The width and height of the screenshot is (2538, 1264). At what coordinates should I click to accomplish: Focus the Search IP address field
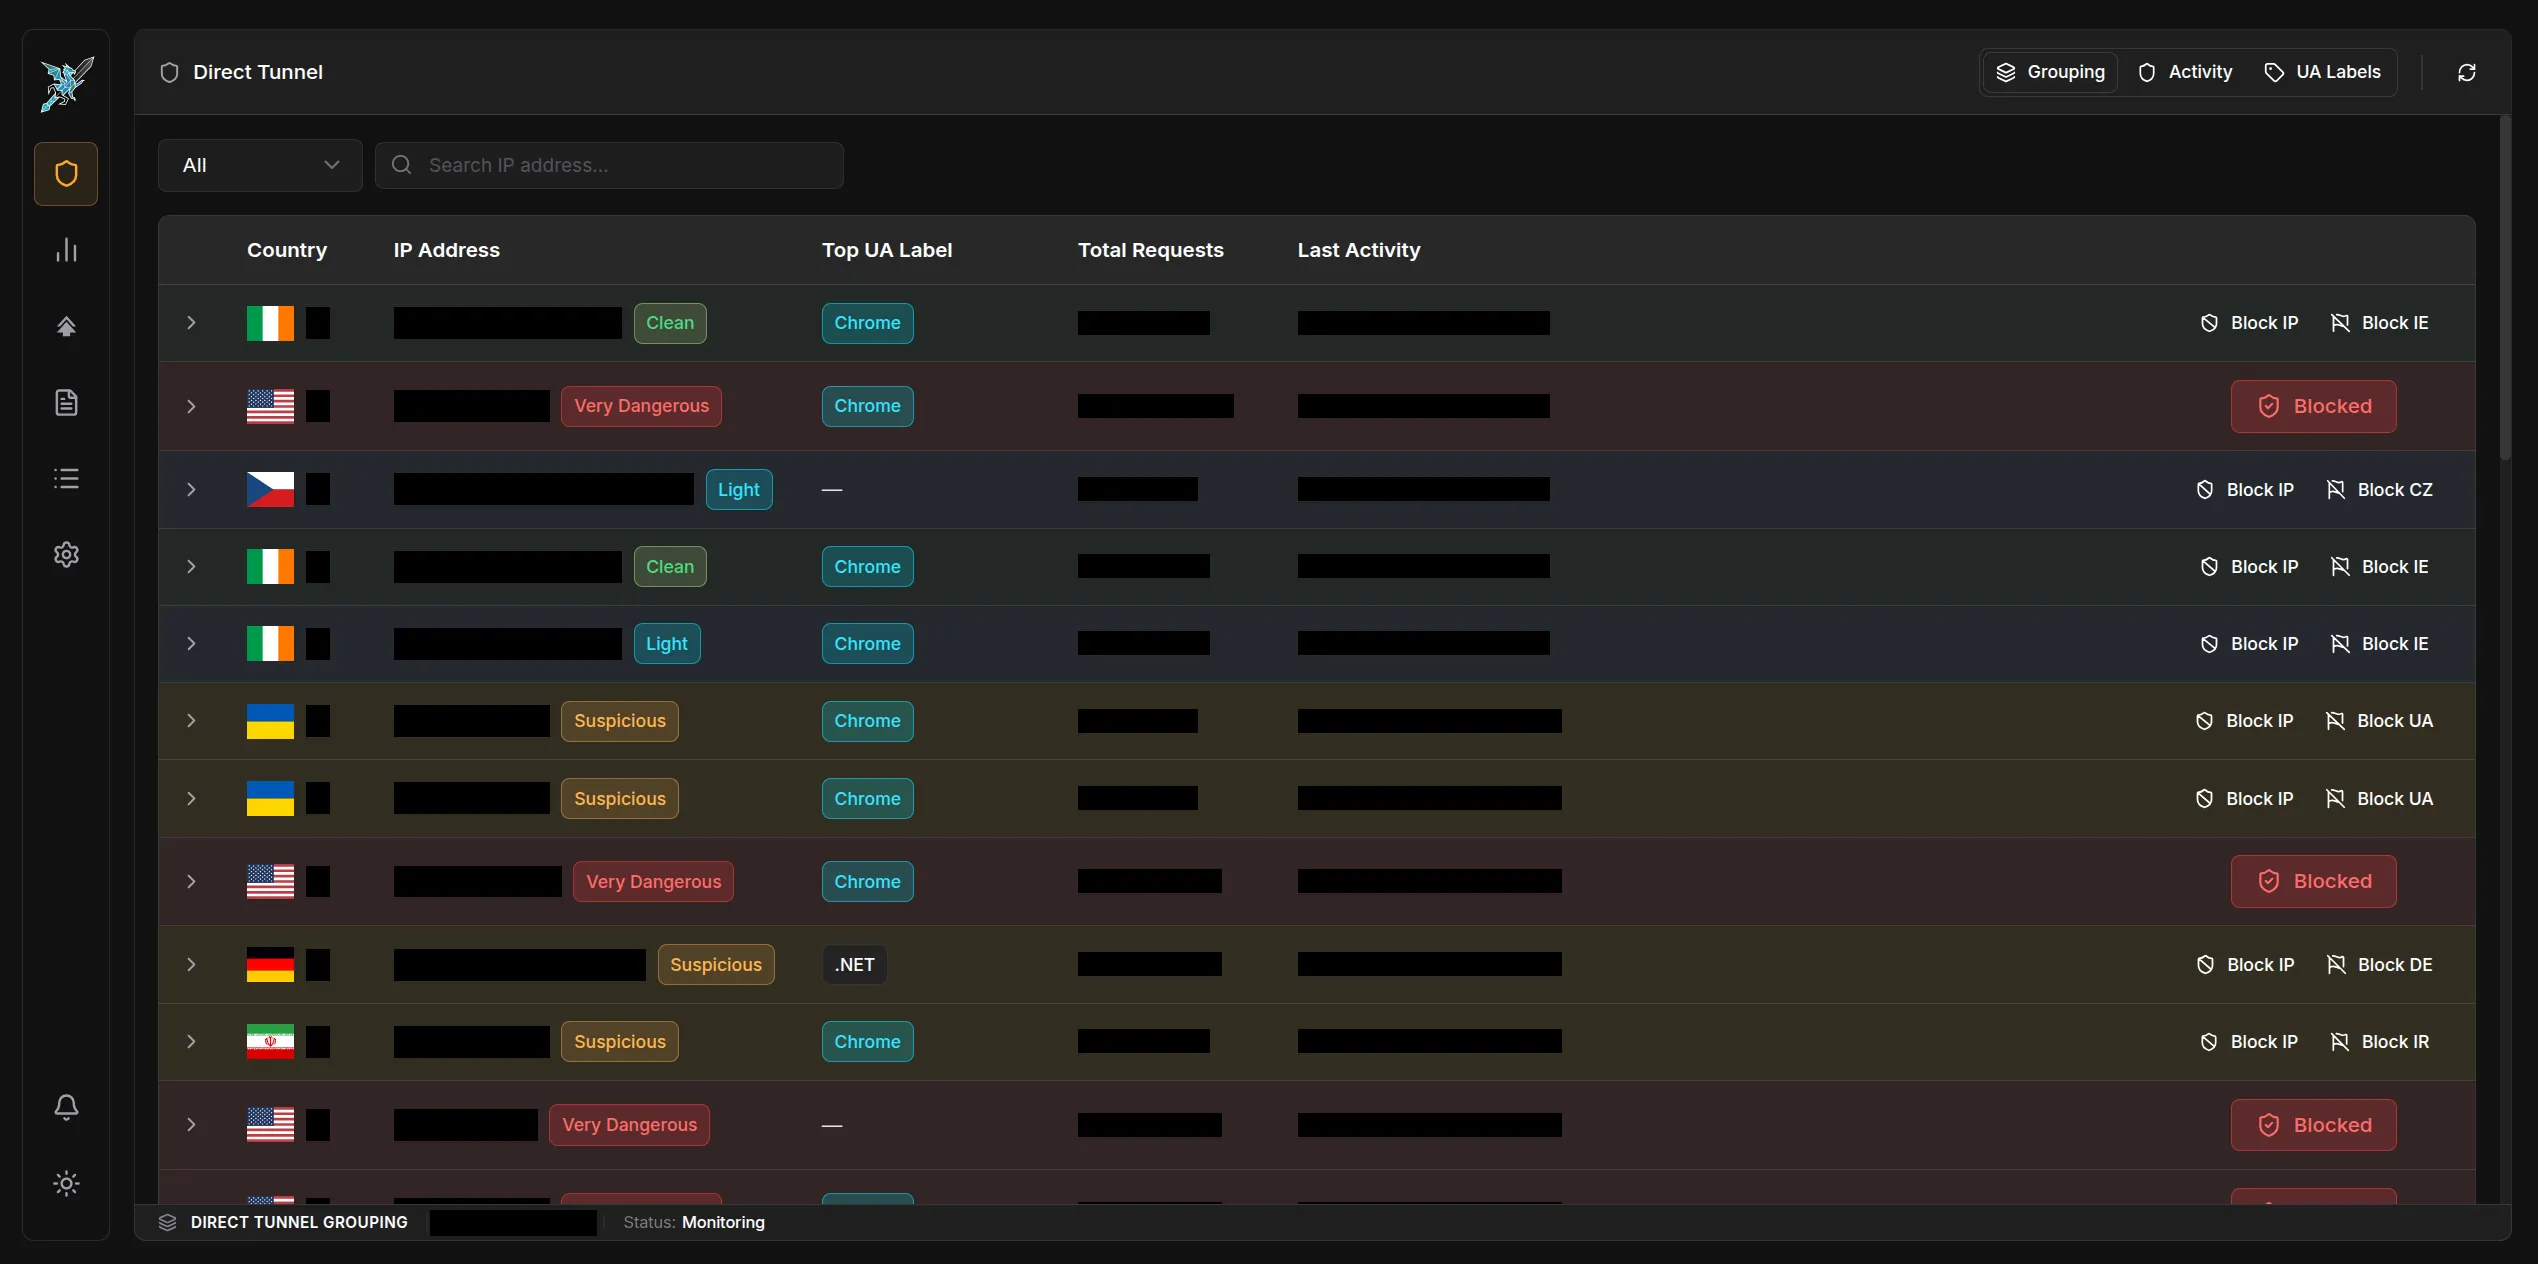click(609, 165)
